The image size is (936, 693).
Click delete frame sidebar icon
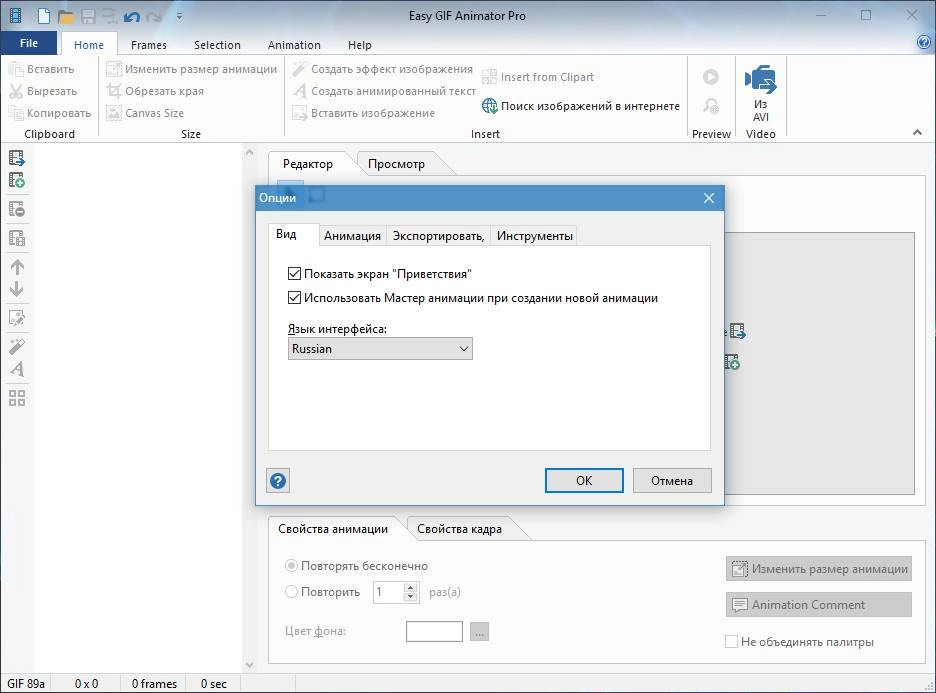coord(17,210)
